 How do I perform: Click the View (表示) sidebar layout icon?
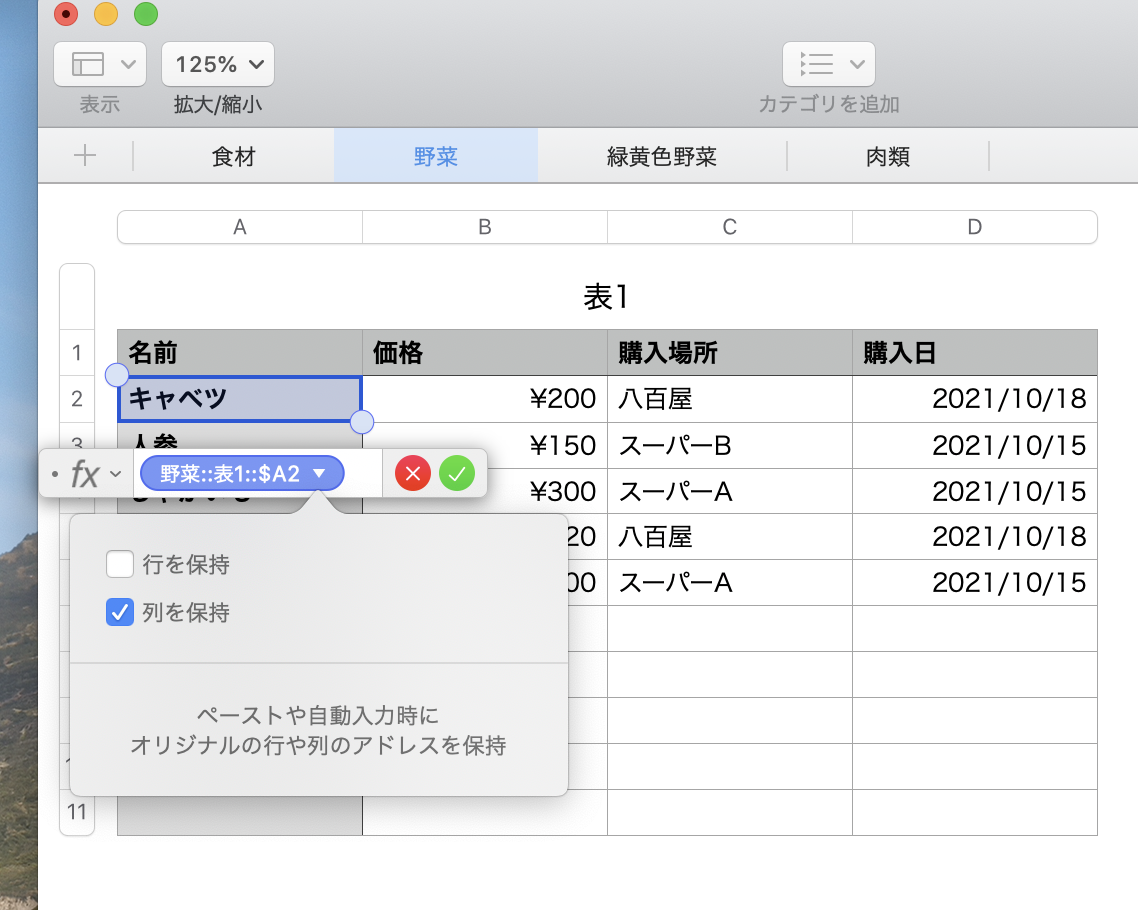point(88,64)
